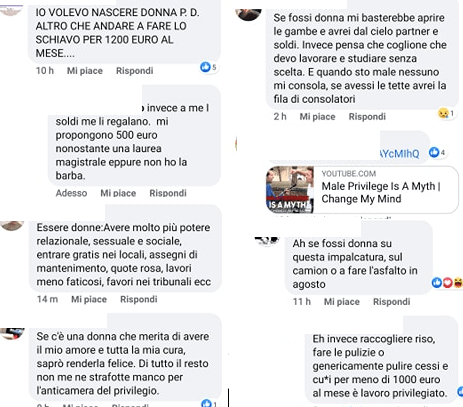
Task: Click the like reaction icon showing 5
Action: pos(205,67)
